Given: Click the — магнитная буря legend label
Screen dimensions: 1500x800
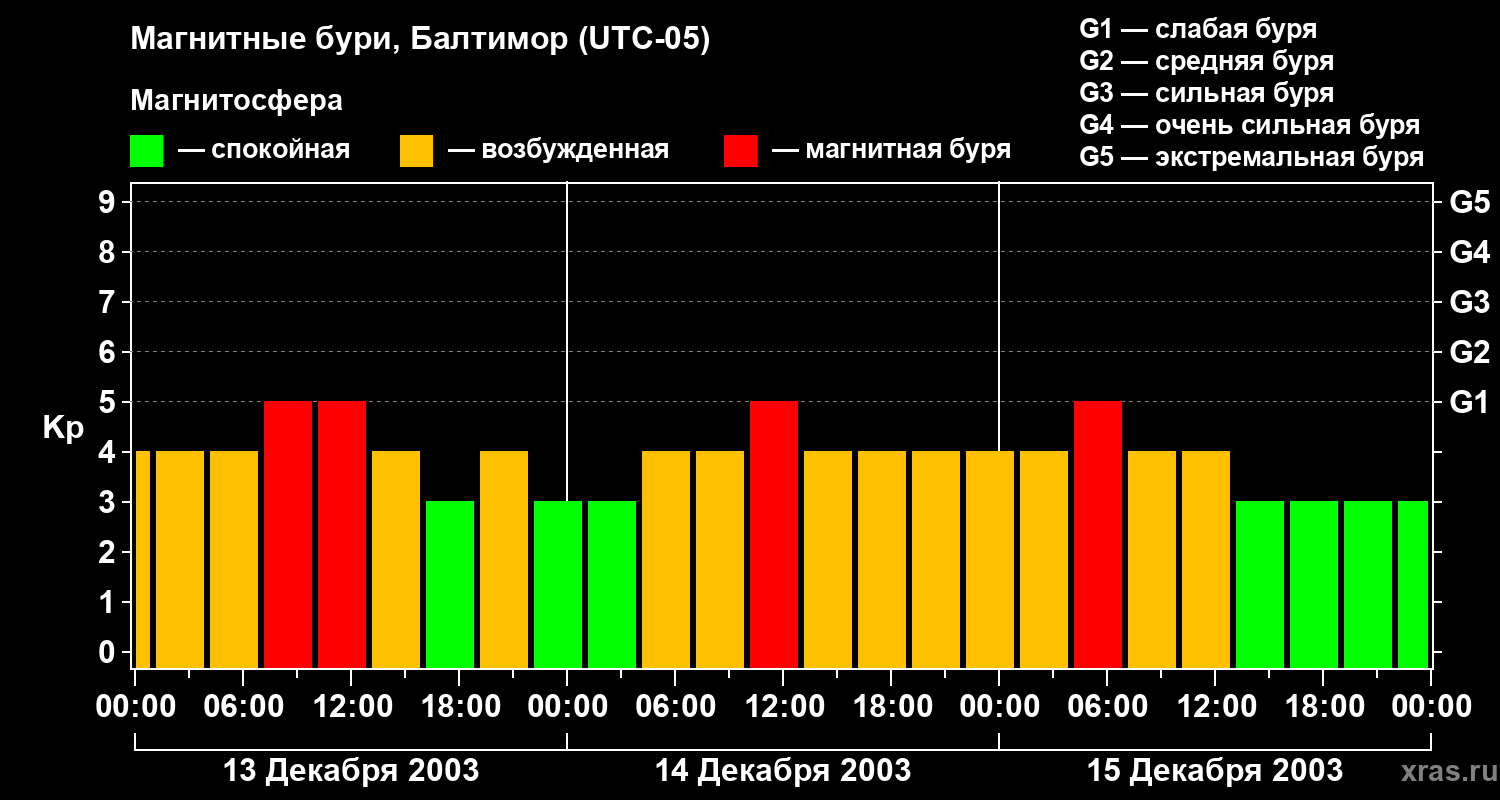Looking at the screenshot, I should [x=891, y=150].
